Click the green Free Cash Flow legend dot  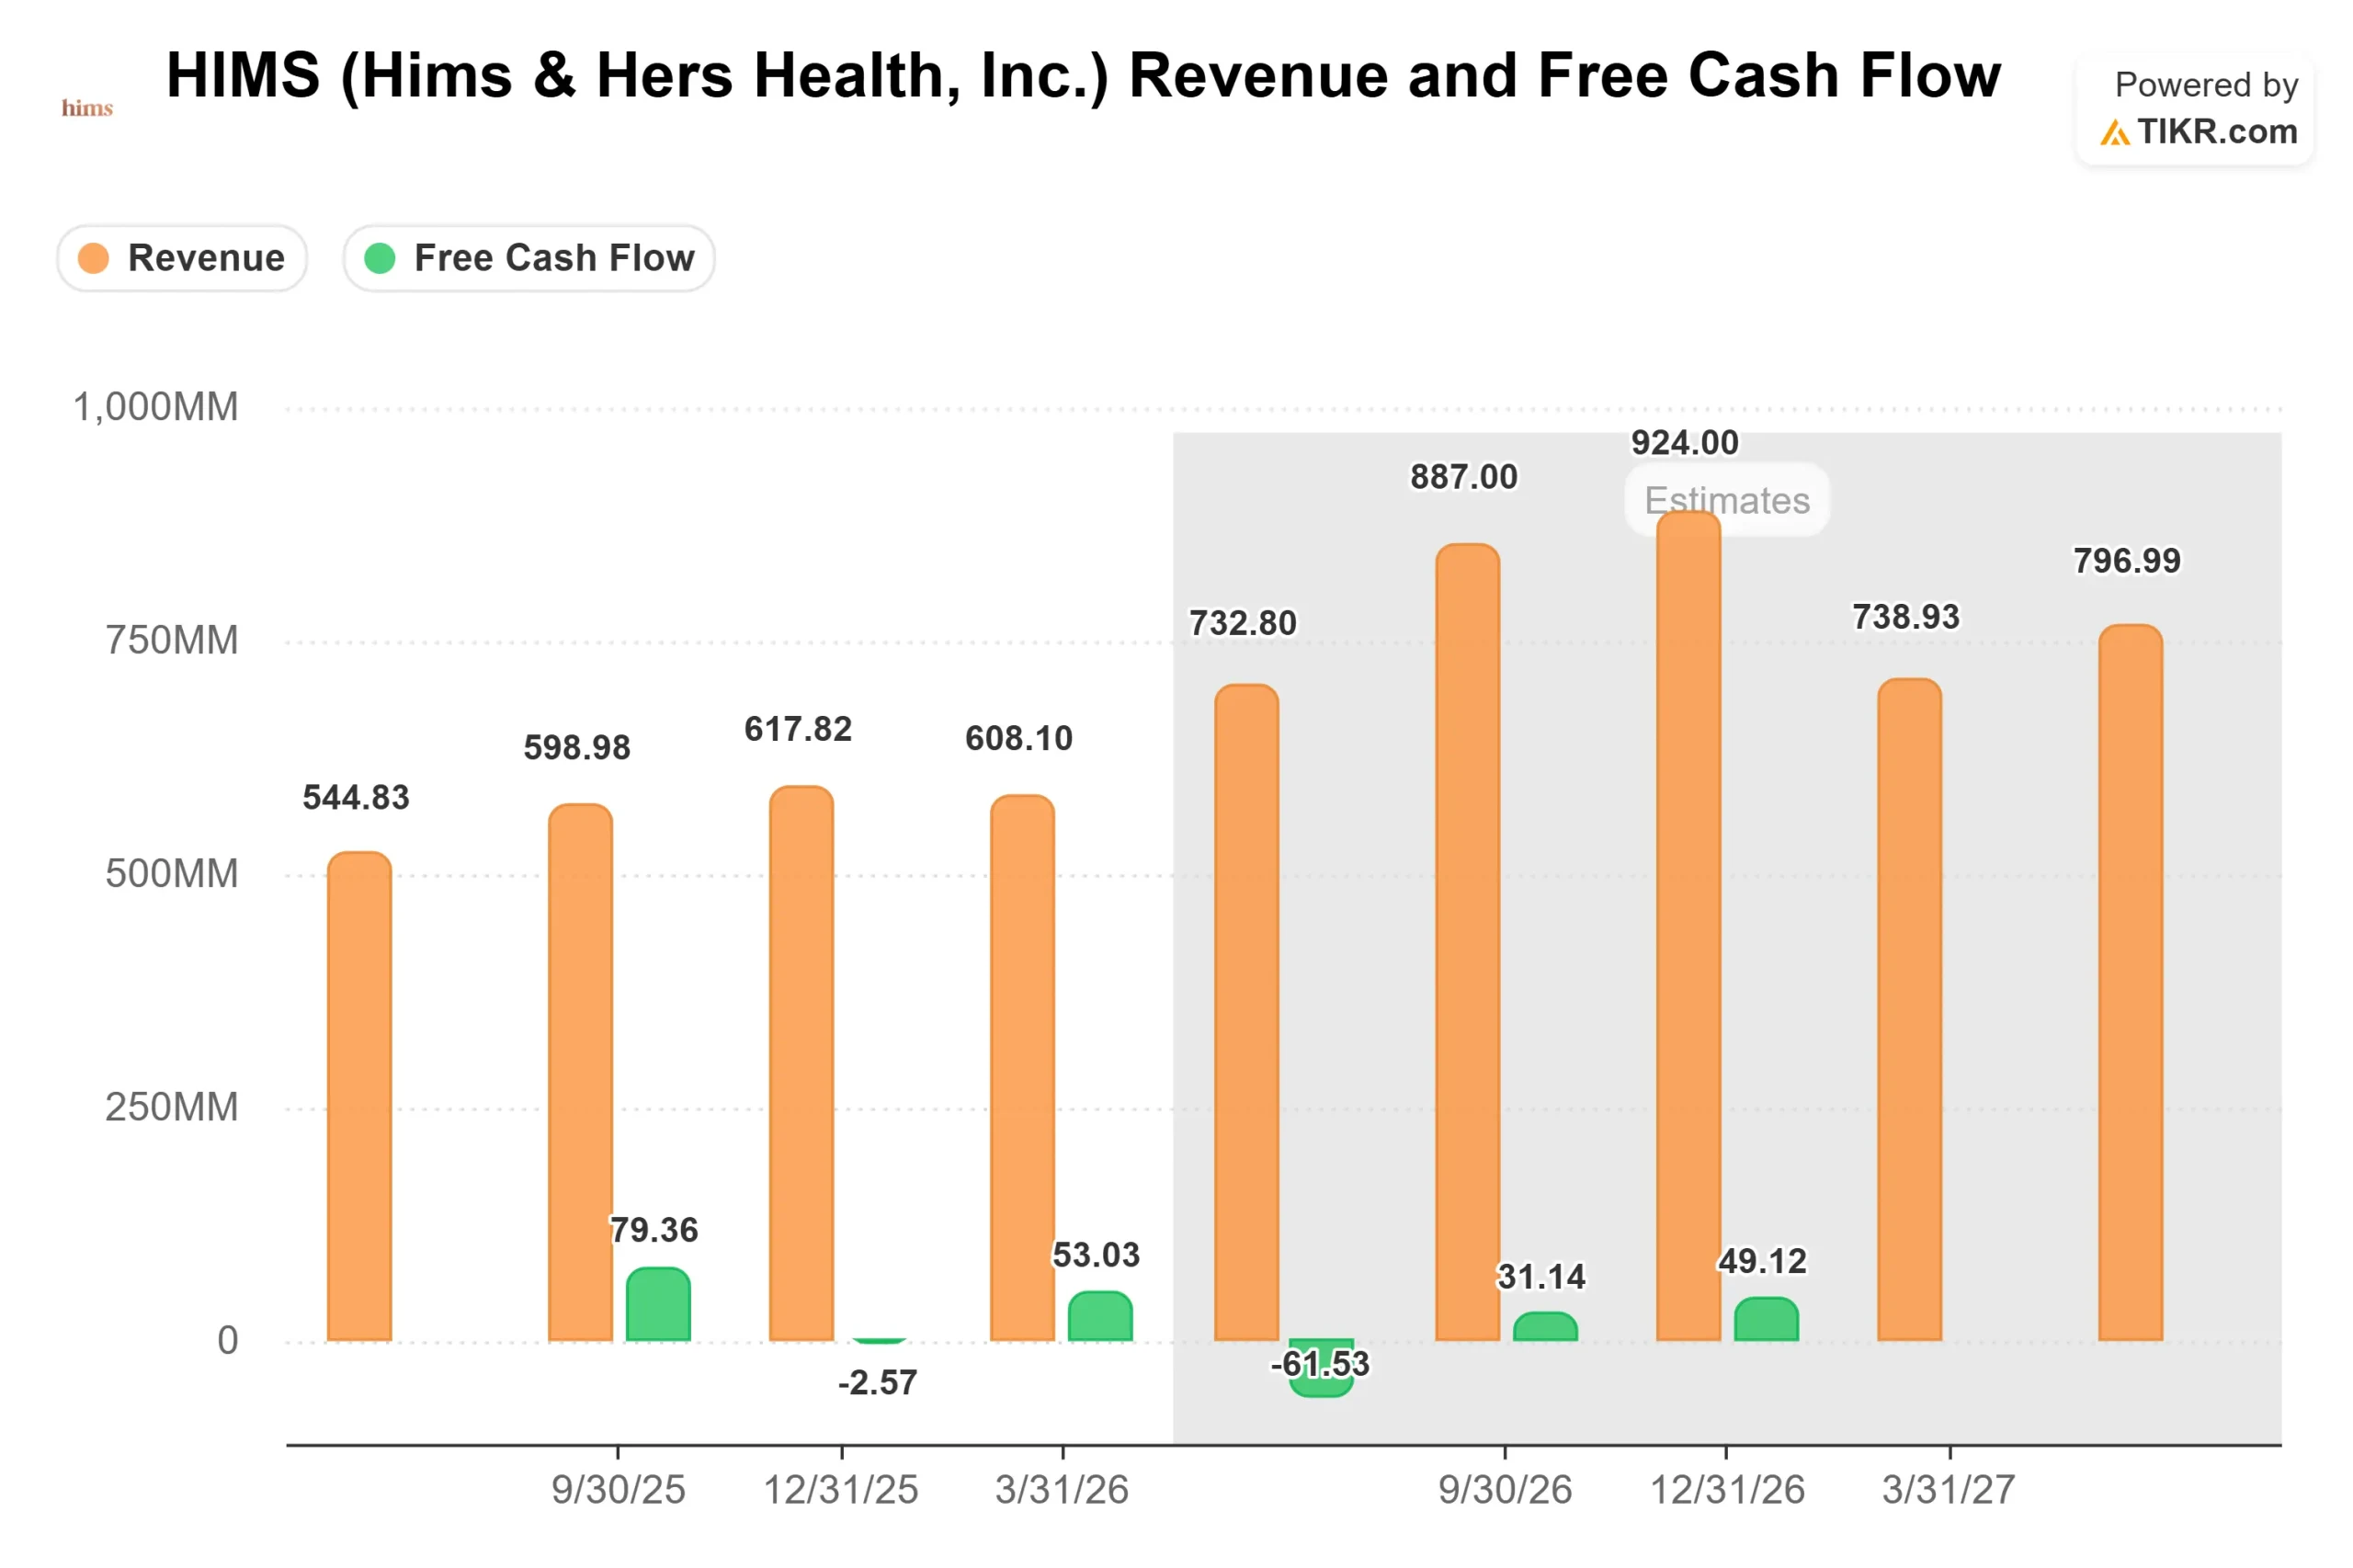pyautogui.click(x=380, y=258)
